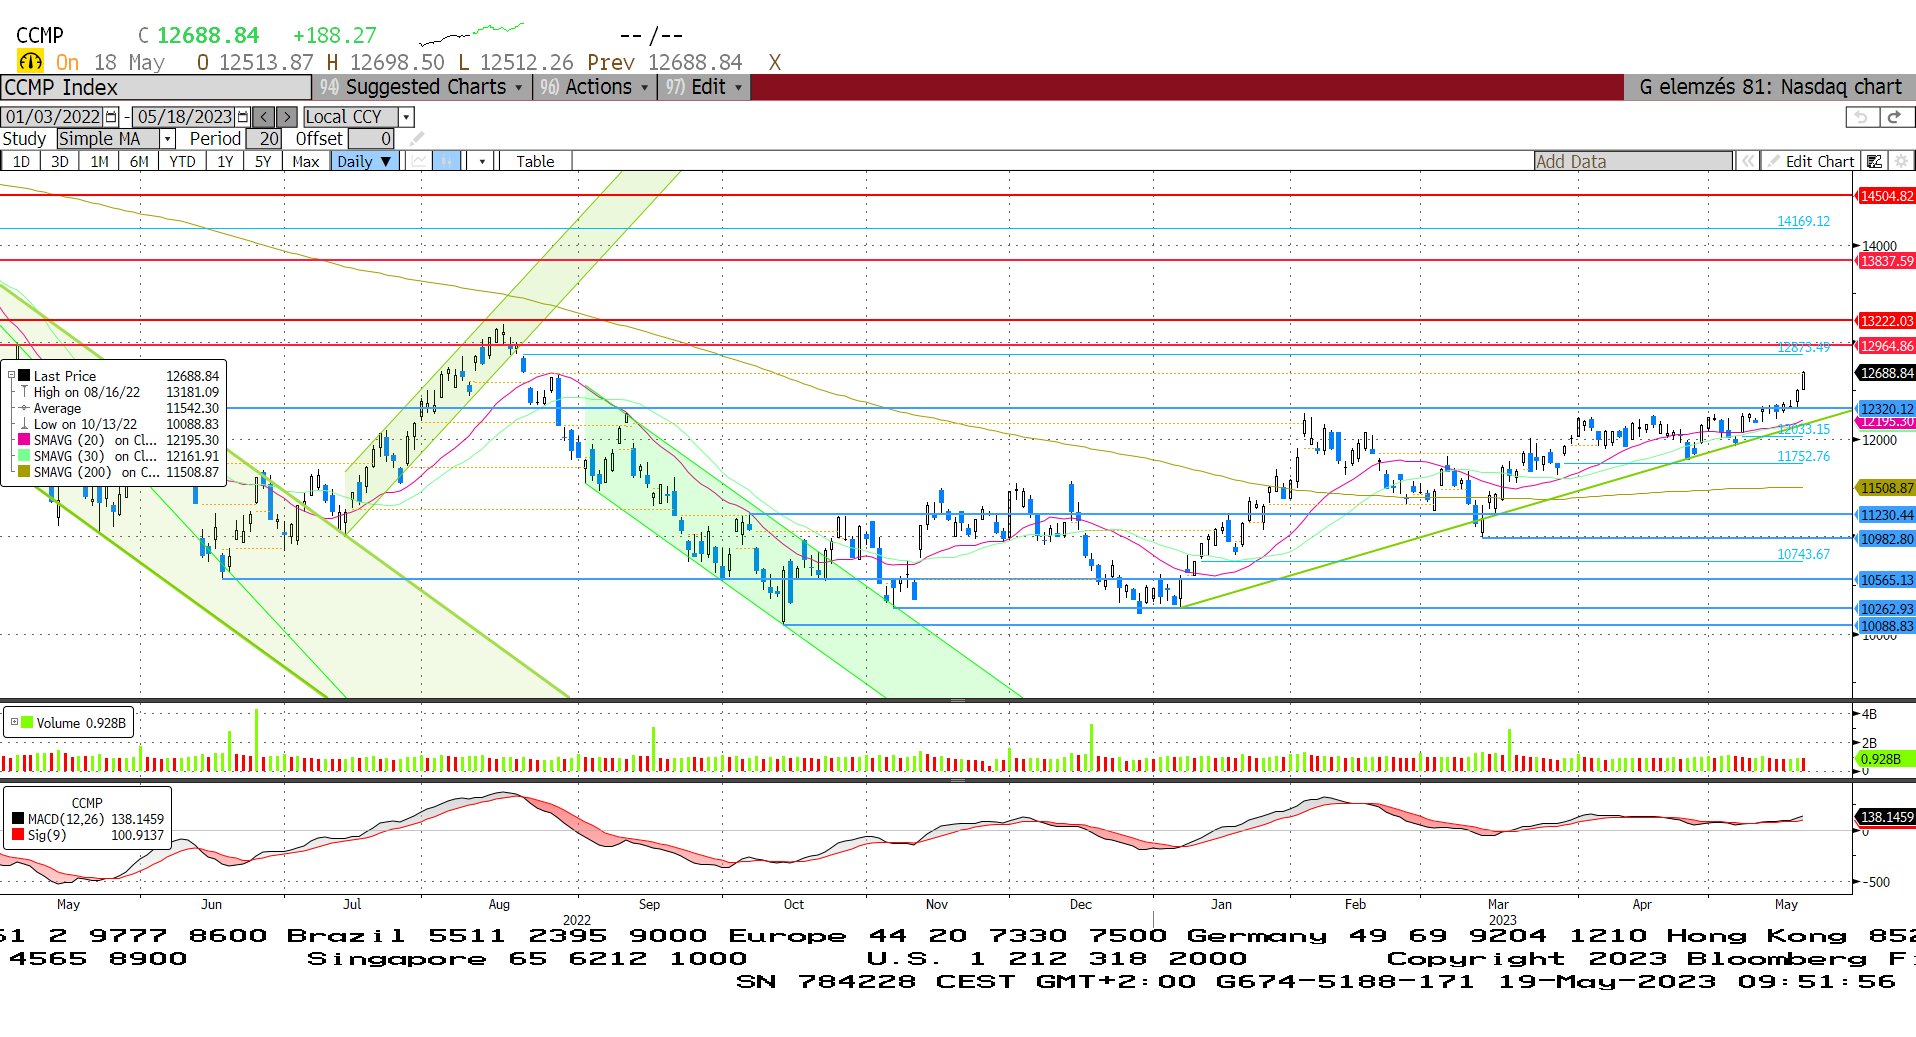1916x1037 pixels.
Task: Step the date range forward
Action: coord(287,117)
